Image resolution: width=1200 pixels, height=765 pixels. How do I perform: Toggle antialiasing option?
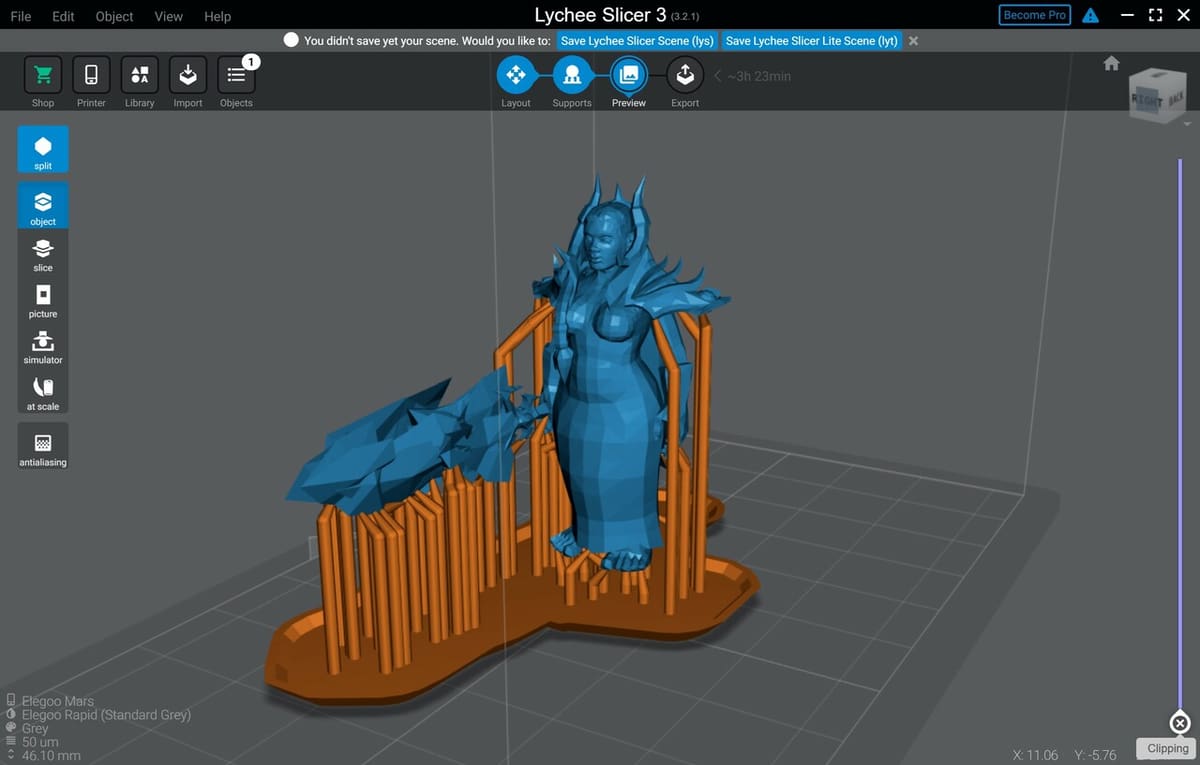click(43, 447)
